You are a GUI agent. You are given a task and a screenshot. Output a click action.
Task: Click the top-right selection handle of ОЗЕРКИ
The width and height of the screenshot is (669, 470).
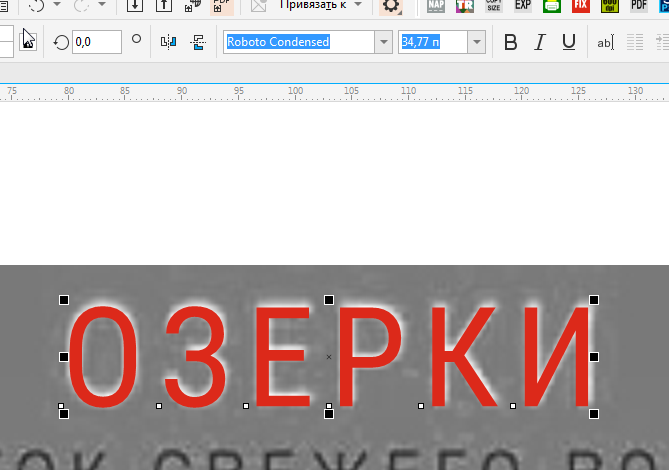point(594,300)
